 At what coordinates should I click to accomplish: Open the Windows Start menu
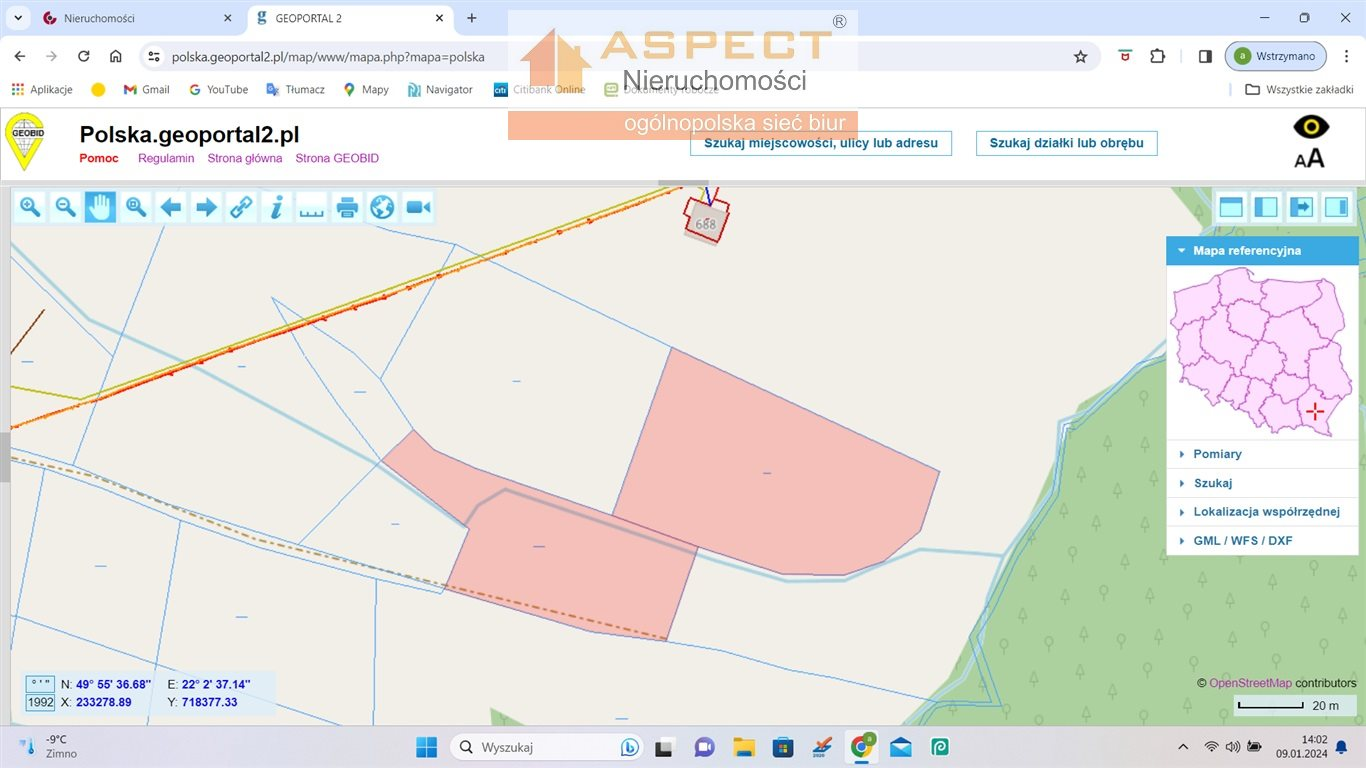click(426, 747)
